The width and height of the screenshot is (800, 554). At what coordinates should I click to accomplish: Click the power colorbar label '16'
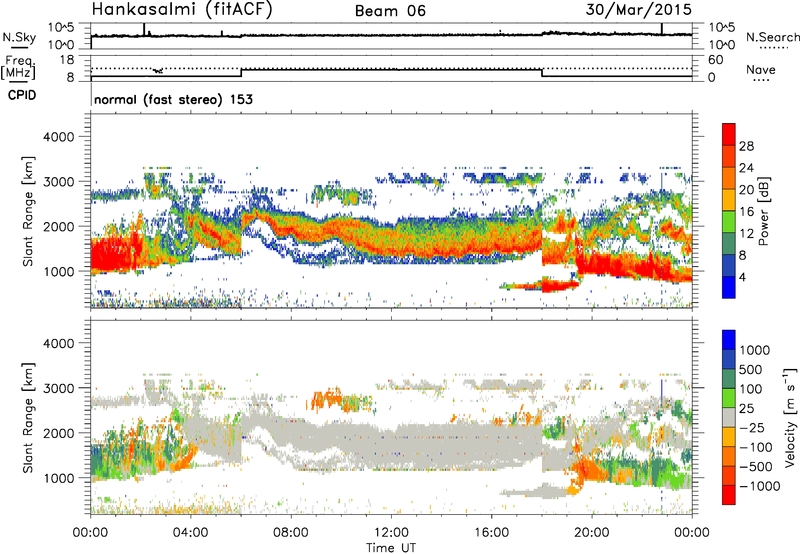pyautogui.click(x=746, y=211)
